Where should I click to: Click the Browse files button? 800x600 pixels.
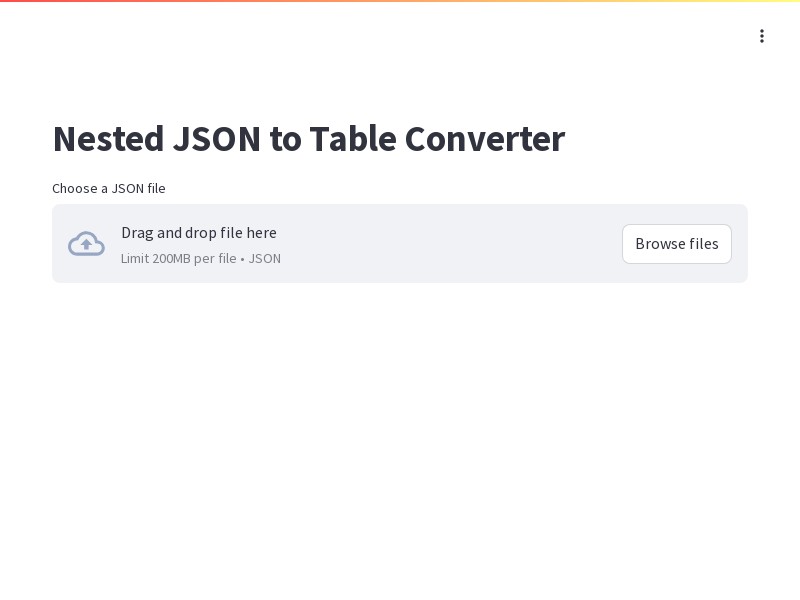pyautogui.click(x=677, y=244)
